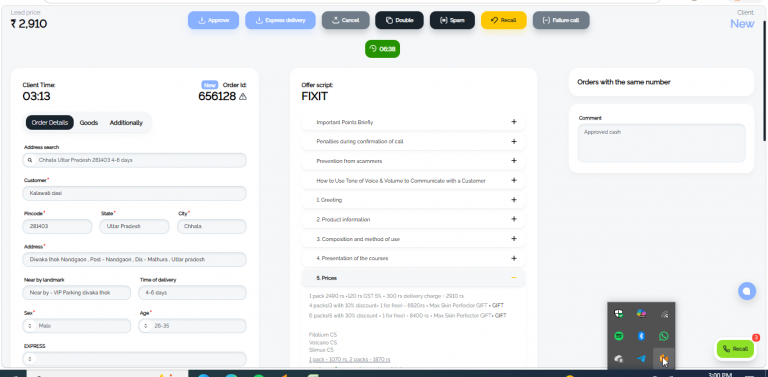The image size is (768, 377).
Task: Click the Orders with the same number panel
Action: tap(661, 82)
